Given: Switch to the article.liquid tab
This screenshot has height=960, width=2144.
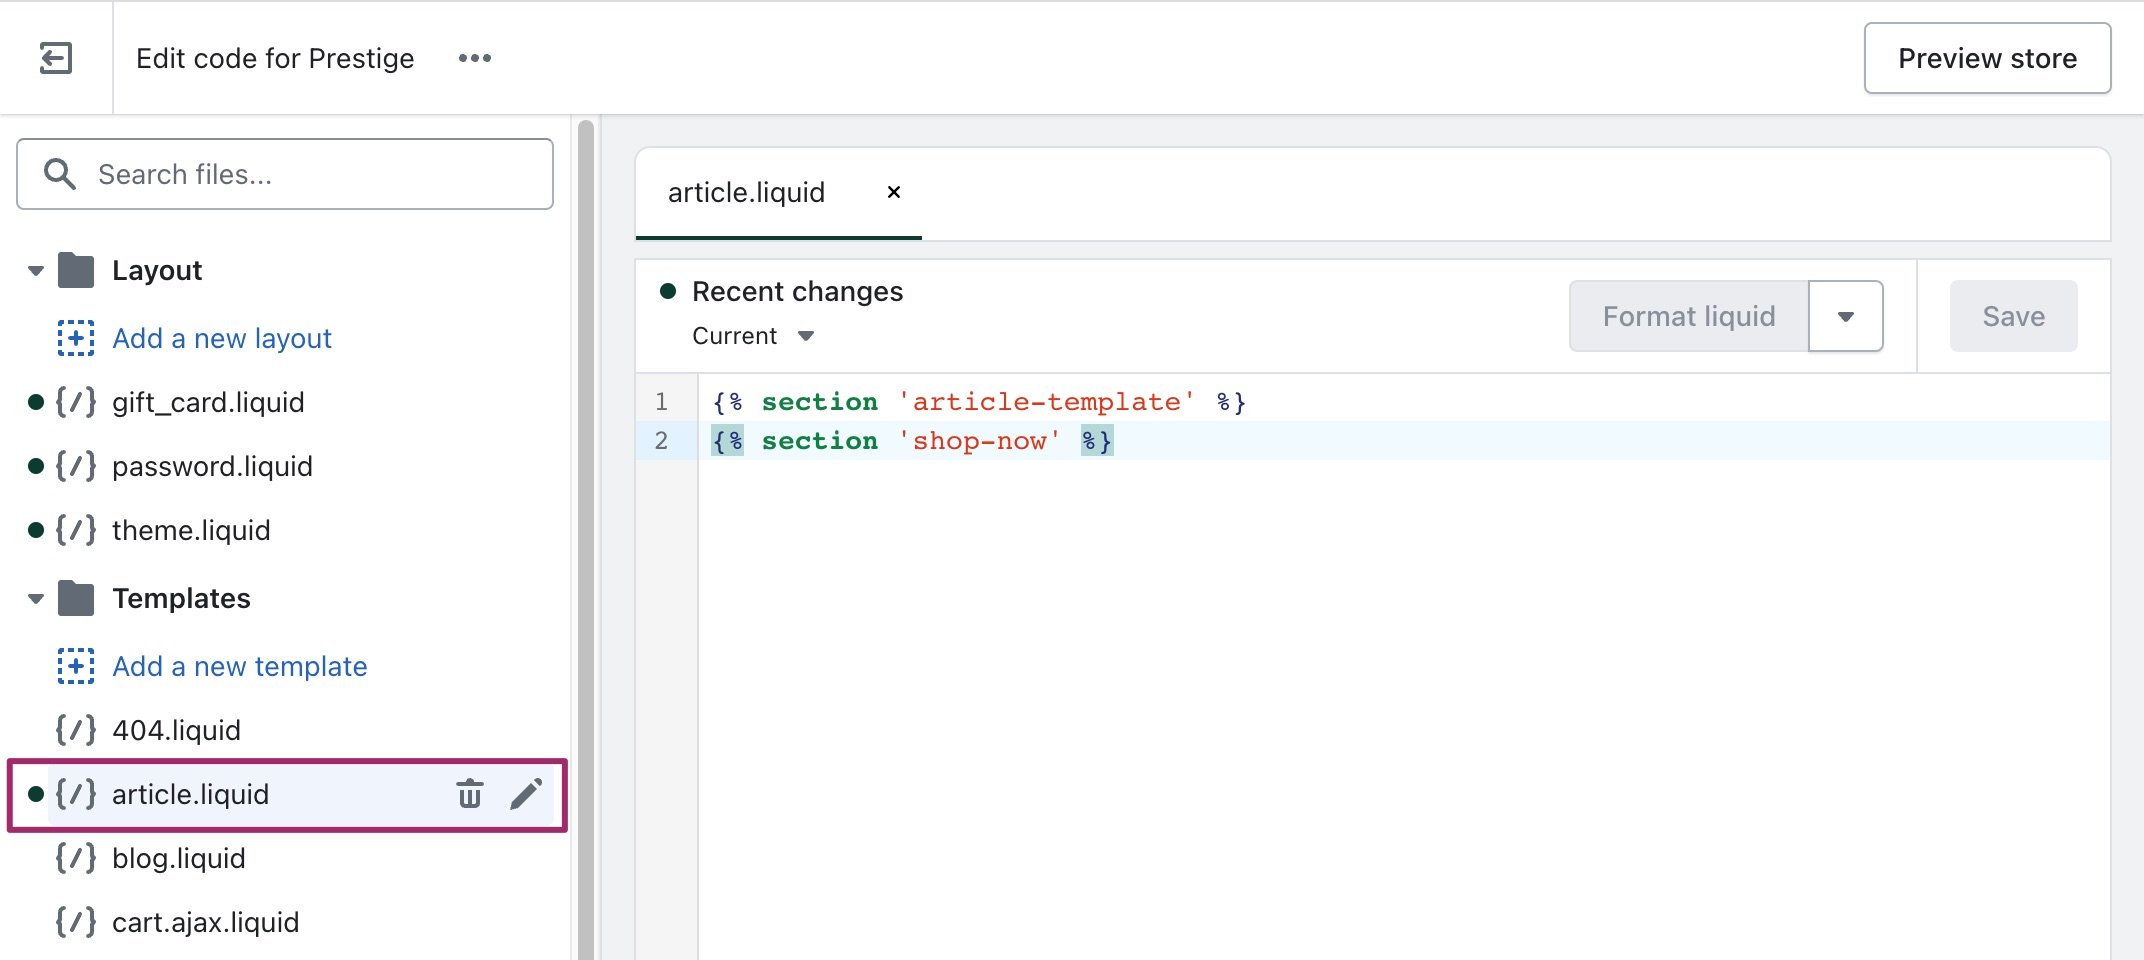Looking at the screenshot, I should click(x=746, y=192).
